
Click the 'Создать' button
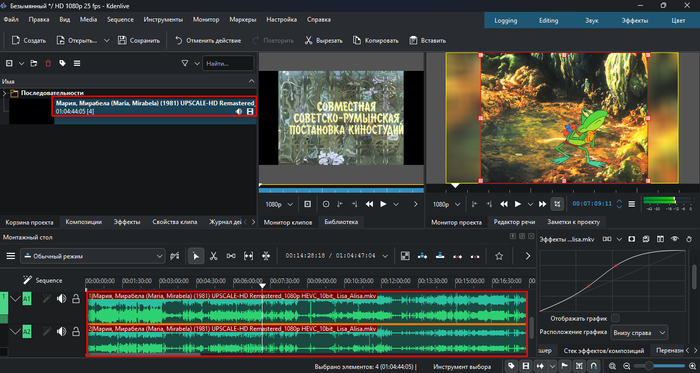[x=29, y=41]
